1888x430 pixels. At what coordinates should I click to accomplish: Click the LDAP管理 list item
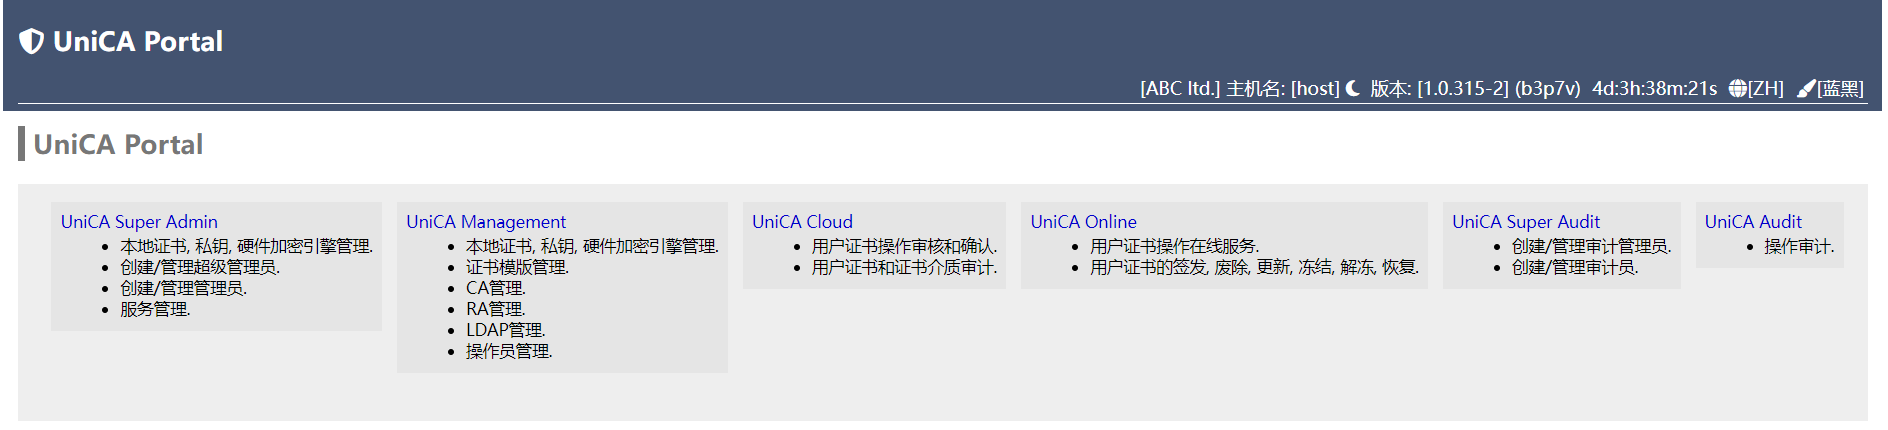(505, 330)
